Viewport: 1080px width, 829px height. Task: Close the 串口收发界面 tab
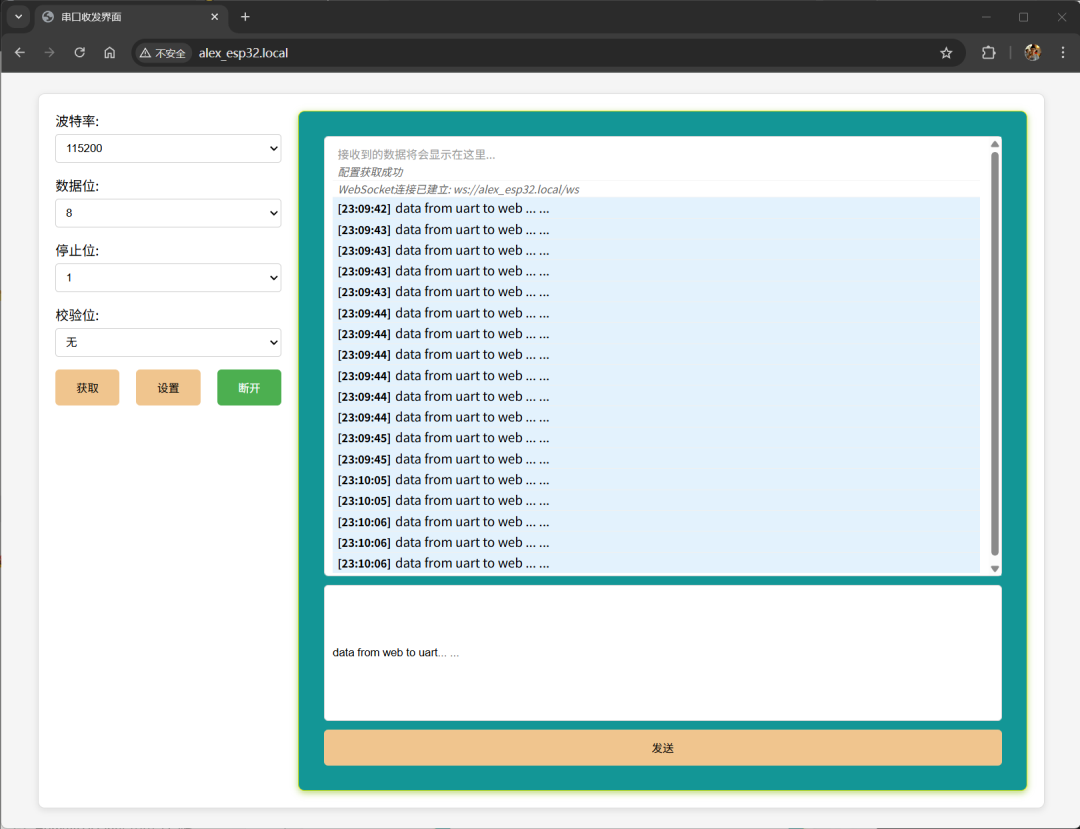[214, 17]
